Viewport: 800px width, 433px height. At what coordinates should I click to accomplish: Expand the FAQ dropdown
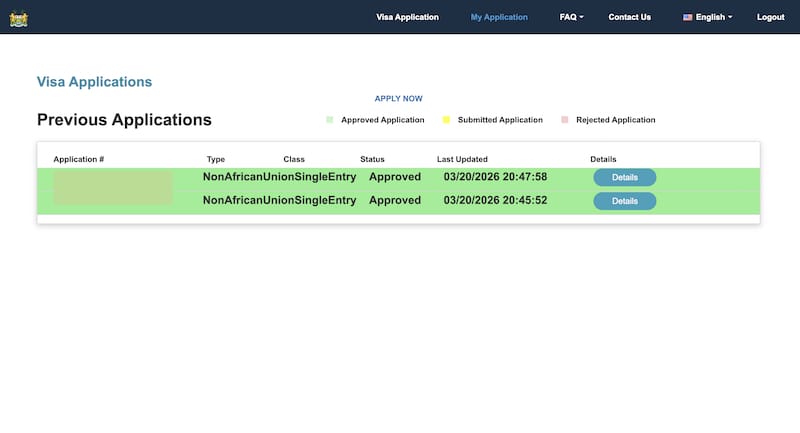(x=571, y=17)
